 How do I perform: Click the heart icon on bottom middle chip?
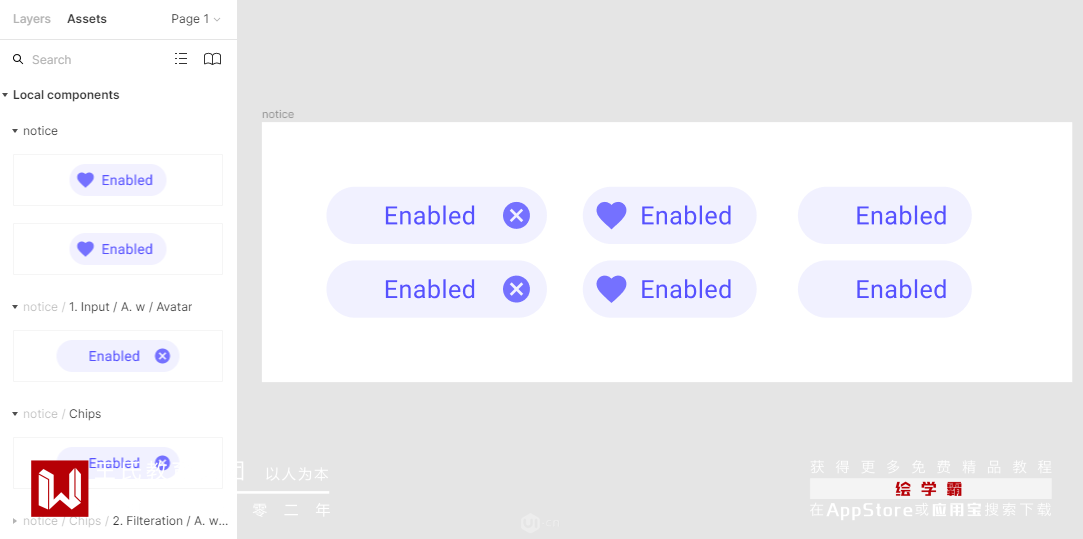[x=611, y=289]
